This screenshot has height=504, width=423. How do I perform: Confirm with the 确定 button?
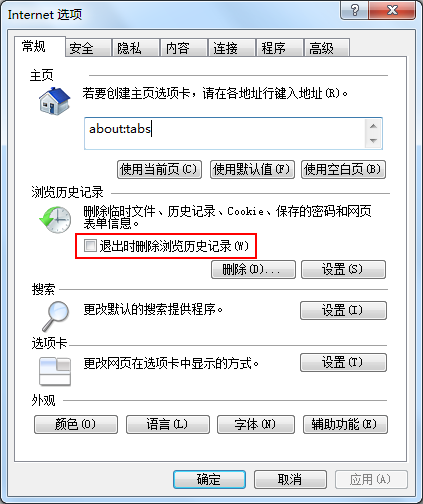209,480
